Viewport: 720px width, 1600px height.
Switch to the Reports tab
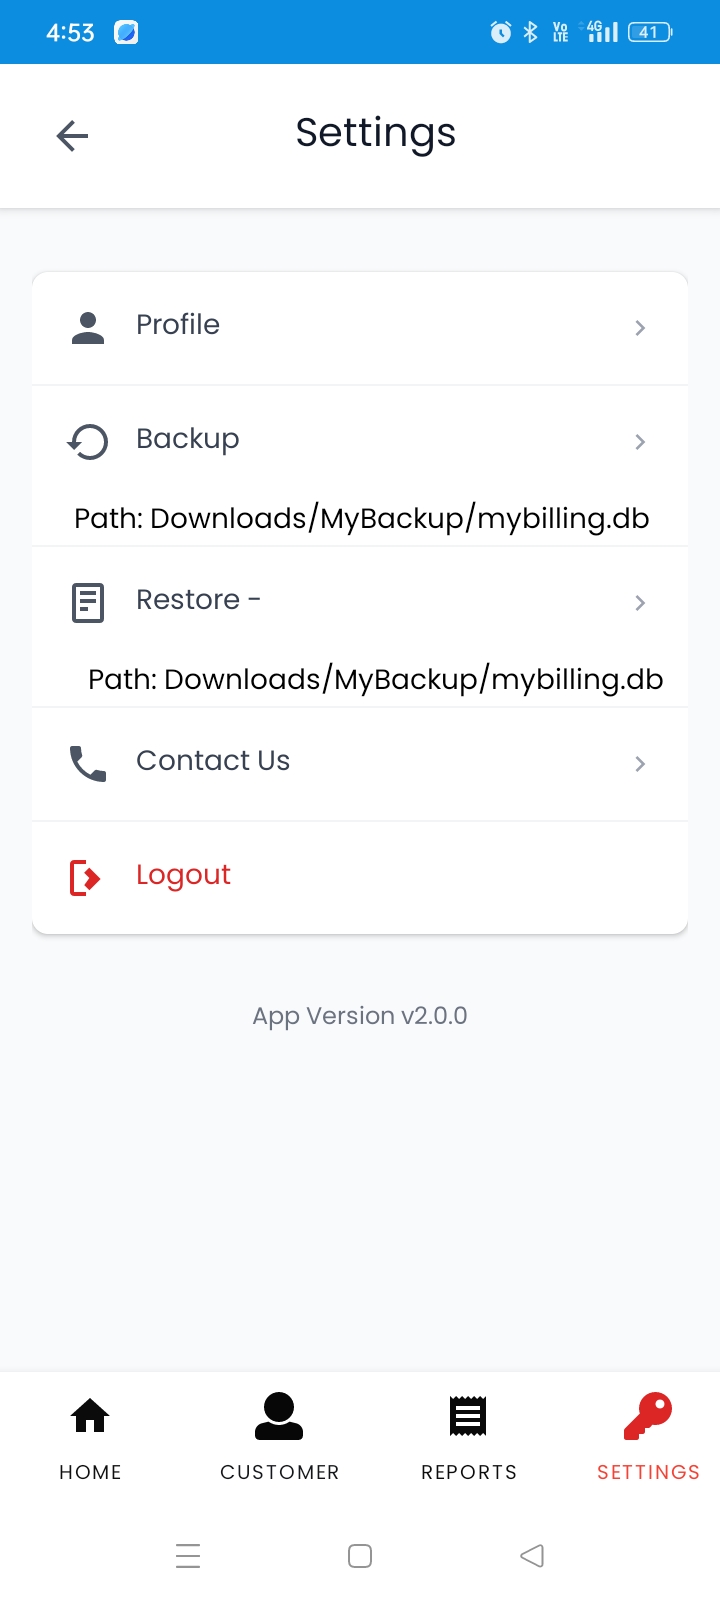(x=468, y=1437)
